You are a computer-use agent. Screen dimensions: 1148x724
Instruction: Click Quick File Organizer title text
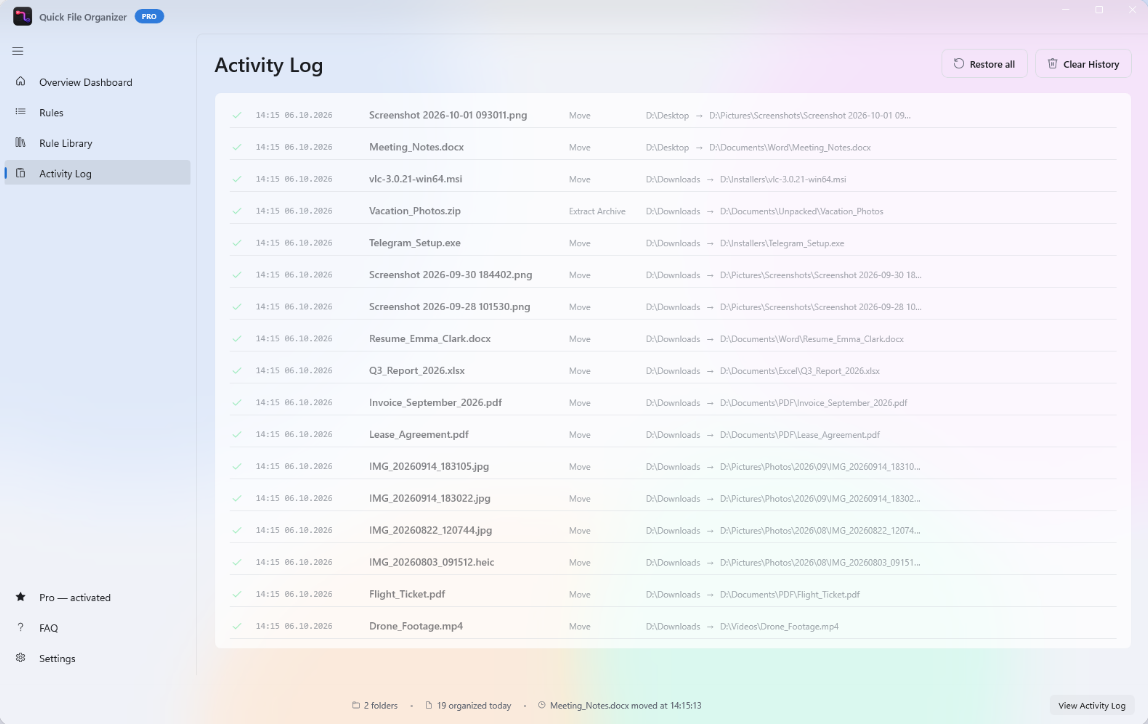tap(83, 17)
